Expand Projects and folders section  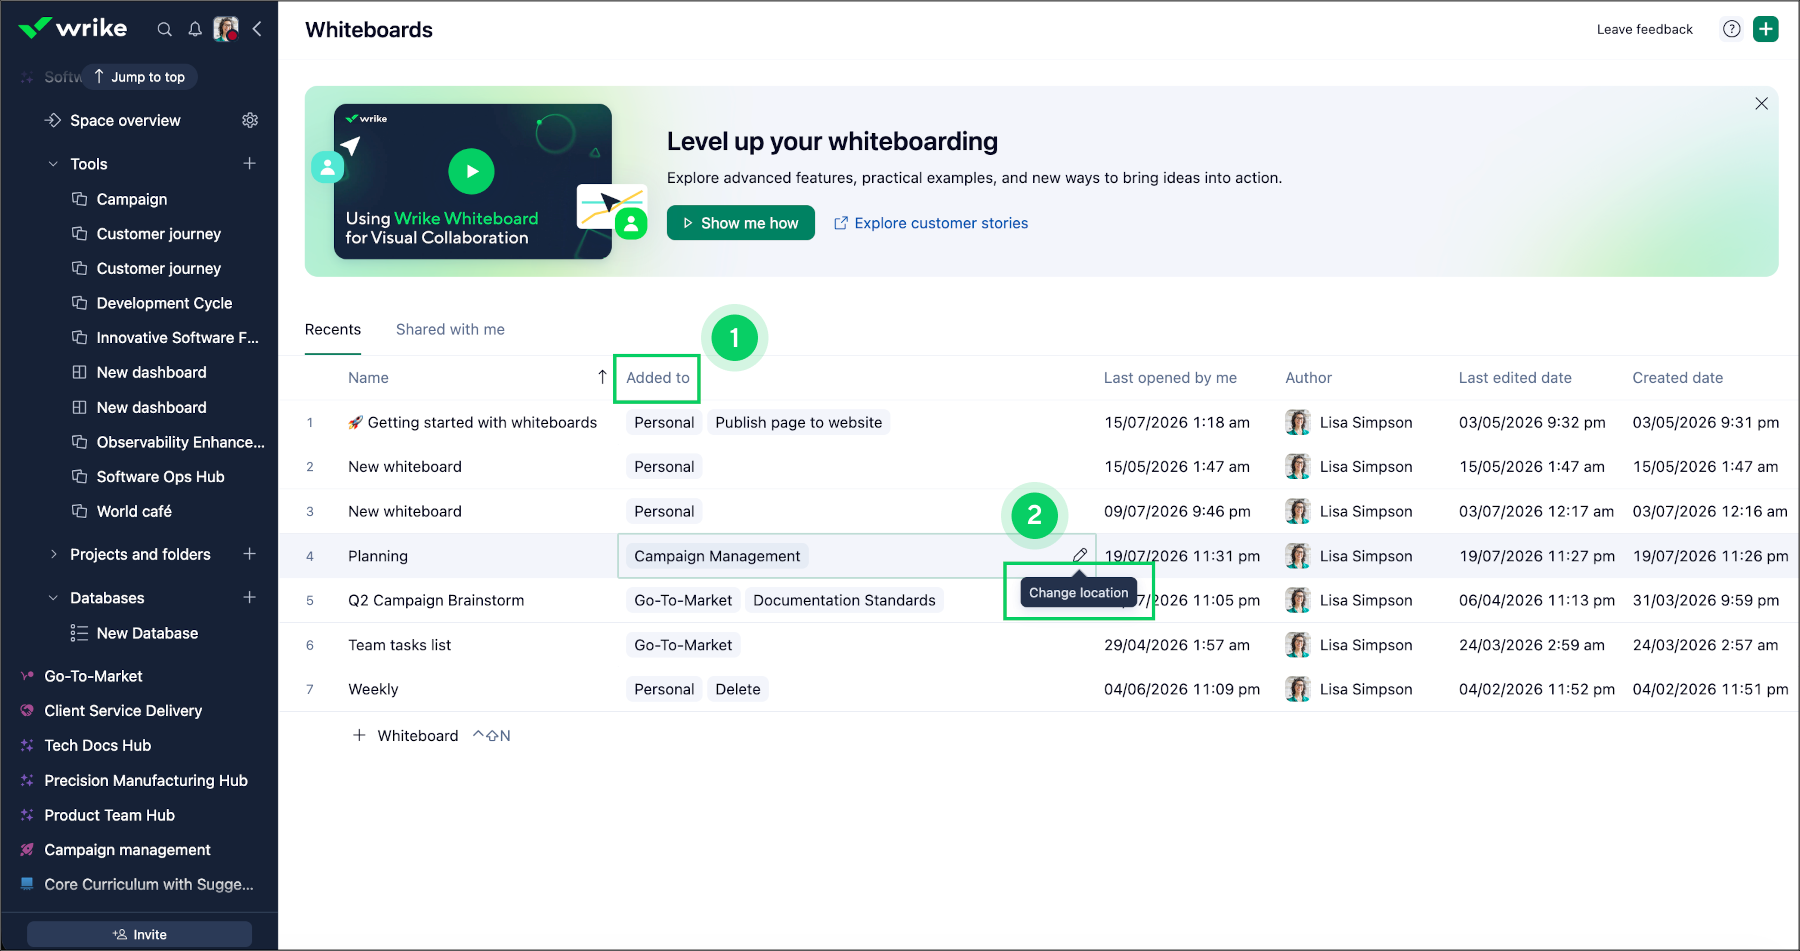point(53,554)
